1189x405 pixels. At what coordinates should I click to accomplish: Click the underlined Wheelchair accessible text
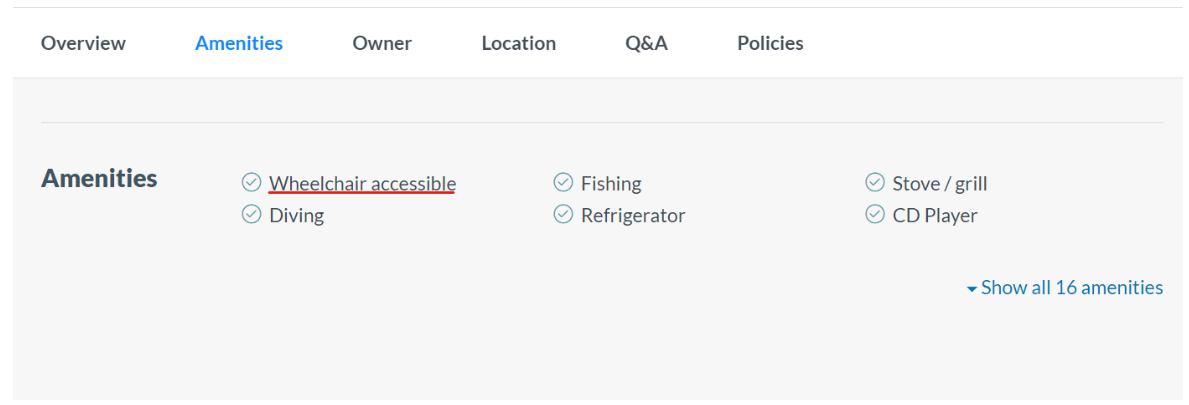pyautogui.click(x=362, y=184)
